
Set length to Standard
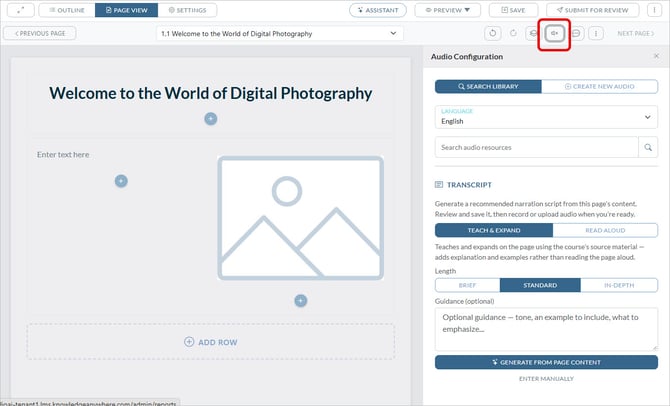tap(540, 285)
